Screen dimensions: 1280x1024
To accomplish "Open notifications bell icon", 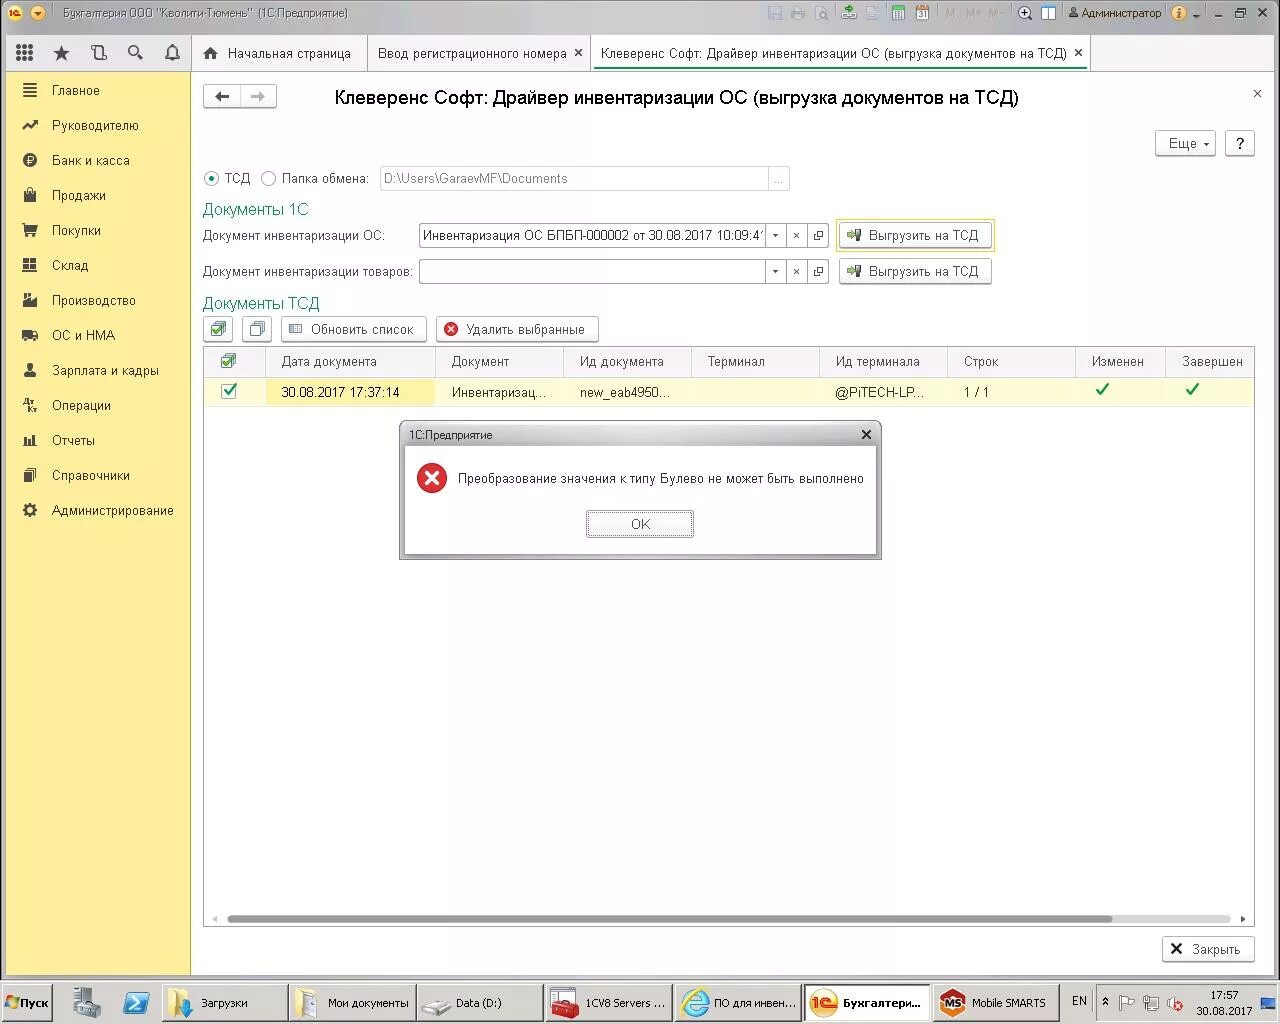I will click(x=172, y=53).
